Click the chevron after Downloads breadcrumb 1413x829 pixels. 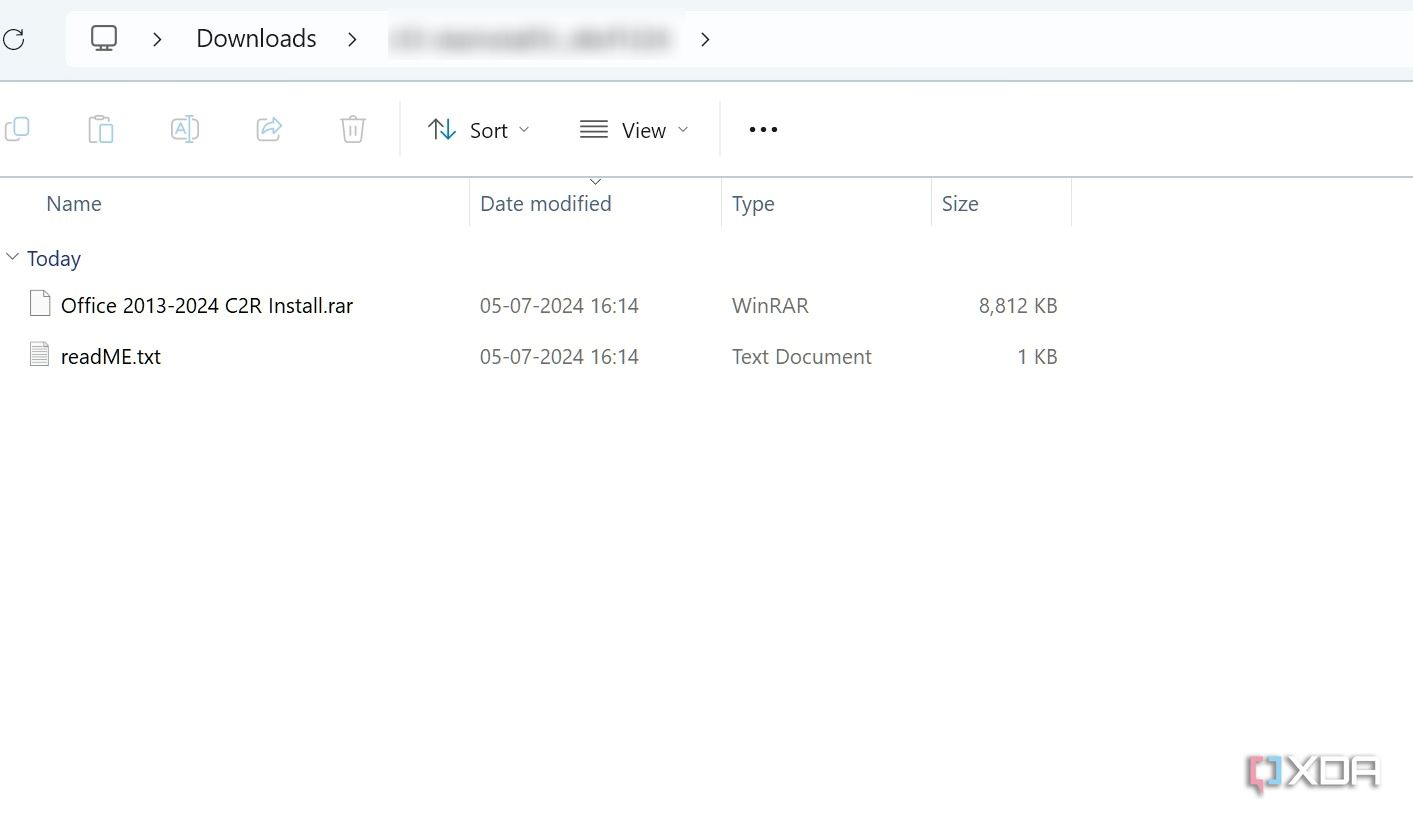pos(352,39)
